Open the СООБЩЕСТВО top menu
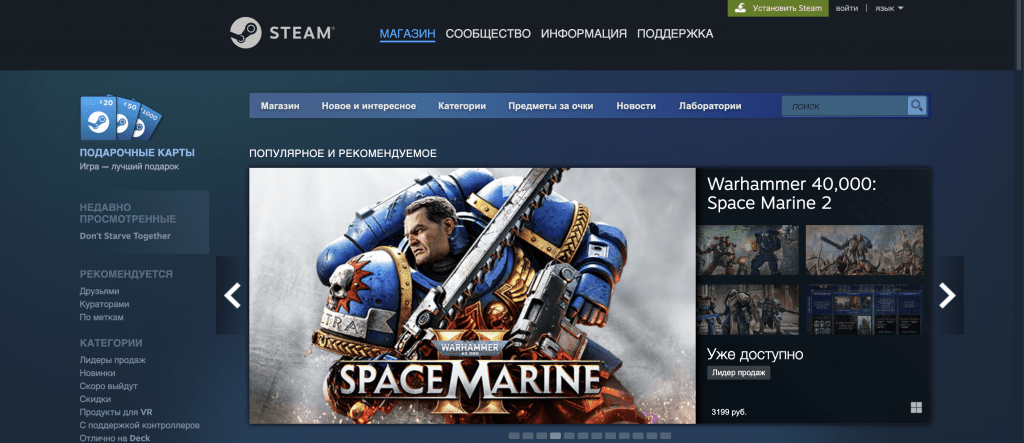 (488, 33)
